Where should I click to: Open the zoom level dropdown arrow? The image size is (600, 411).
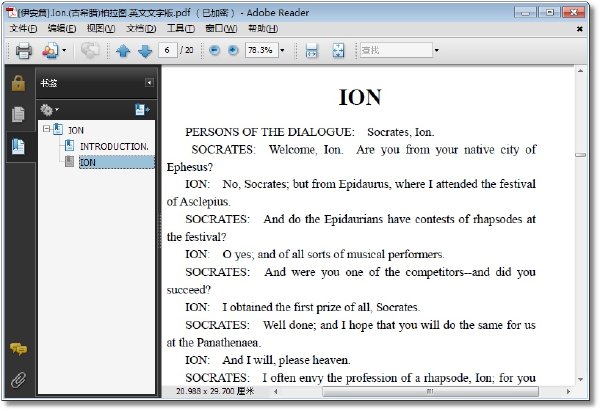pos(282,50)
